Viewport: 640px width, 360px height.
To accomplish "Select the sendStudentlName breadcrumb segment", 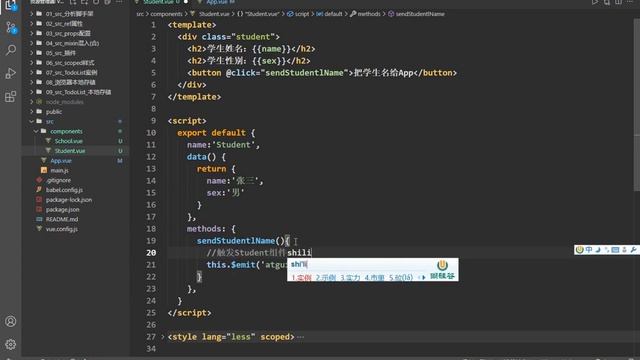I will tap(420, 14).
